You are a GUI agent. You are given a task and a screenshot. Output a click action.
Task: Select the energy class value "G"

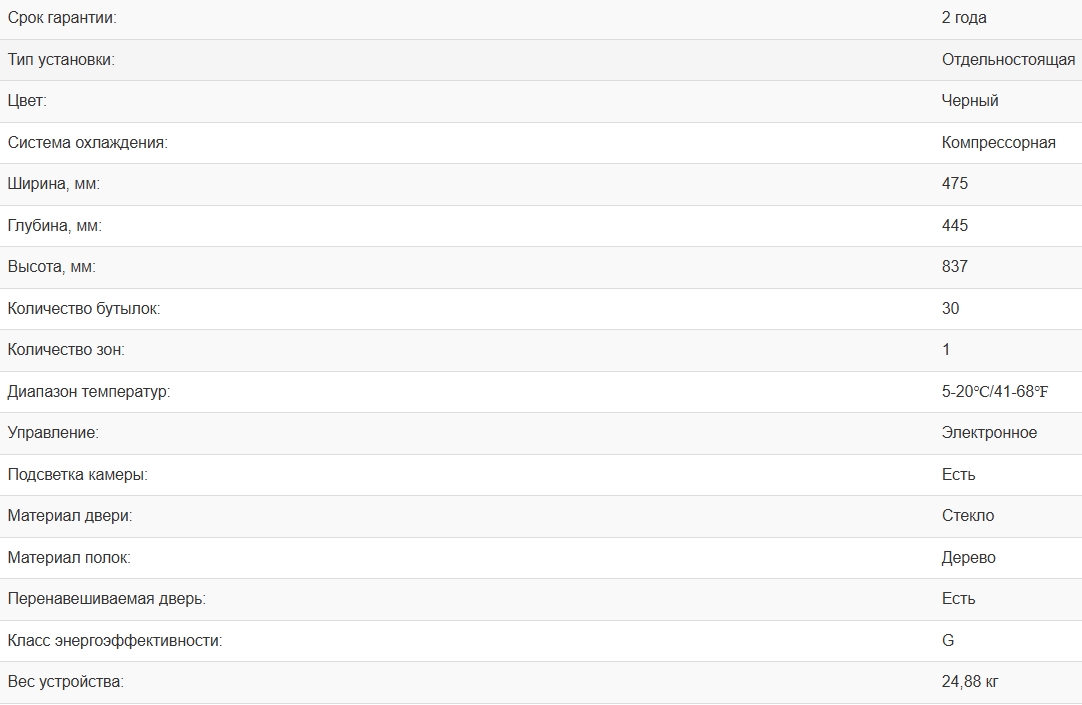click(x=947, y=641)
